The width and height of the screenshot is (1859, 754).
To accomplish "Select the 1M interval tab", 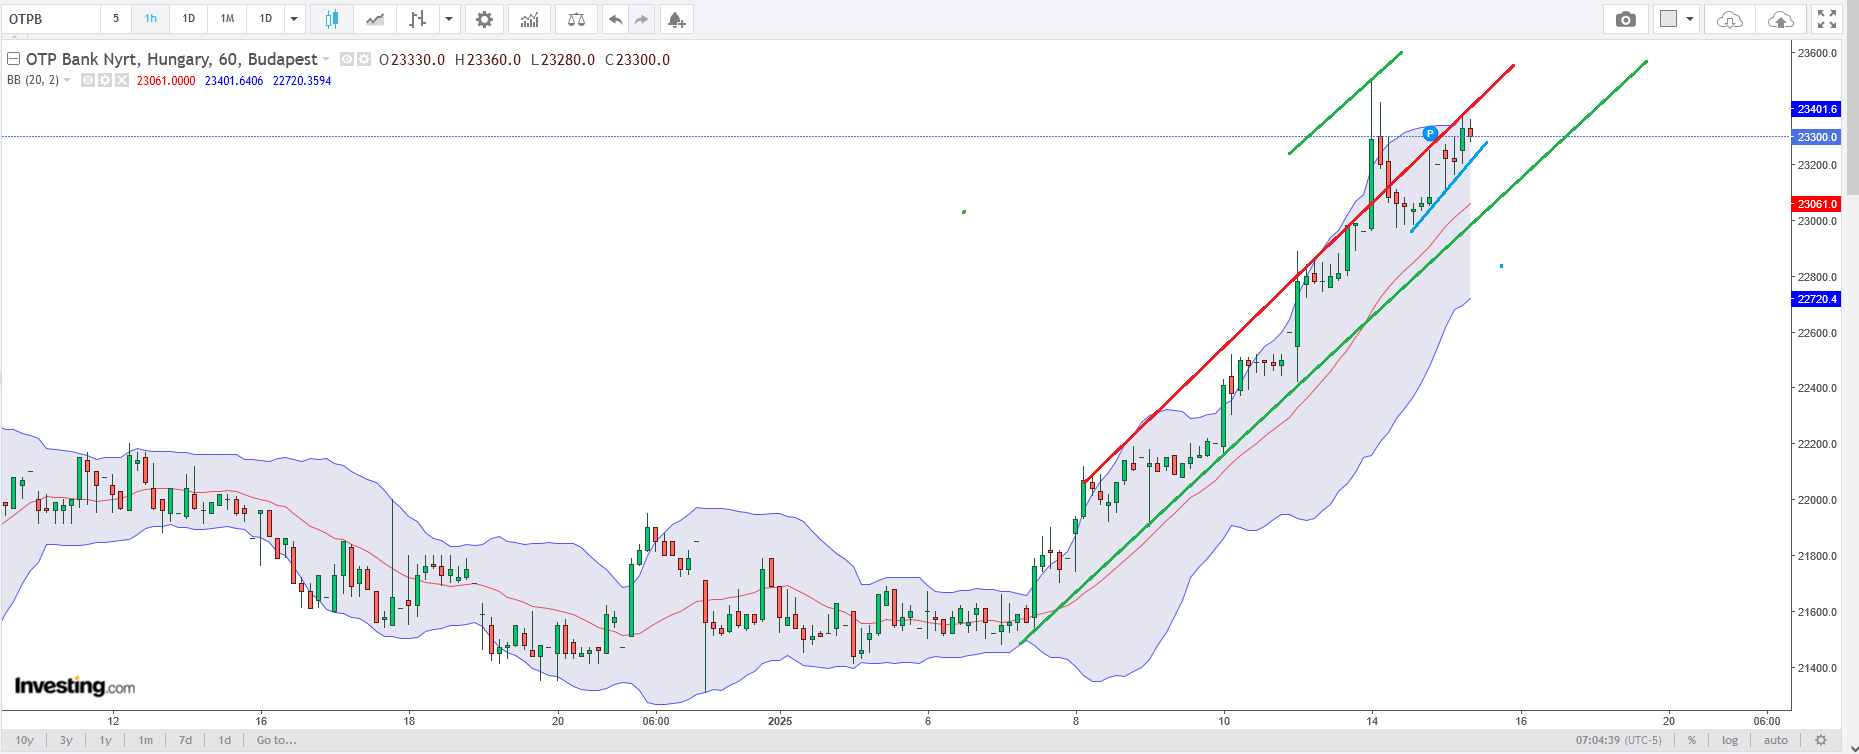I will pos(227,19).
